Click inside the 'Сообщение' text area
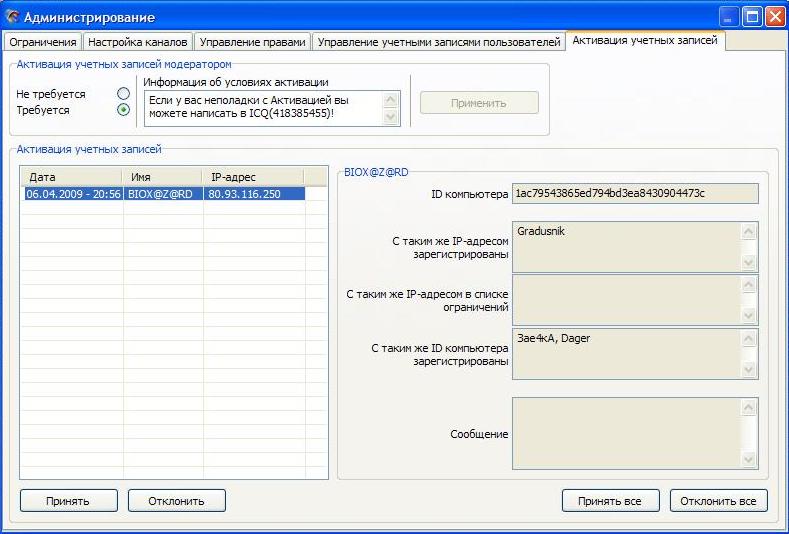Viewport: 789px width, 534px height. [627, 433]
